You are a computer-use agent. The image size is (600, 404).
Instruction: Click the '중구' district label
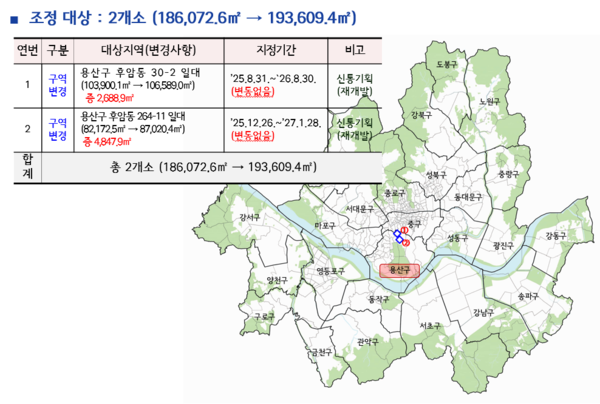pyautogui.click(x=414, y=223)
